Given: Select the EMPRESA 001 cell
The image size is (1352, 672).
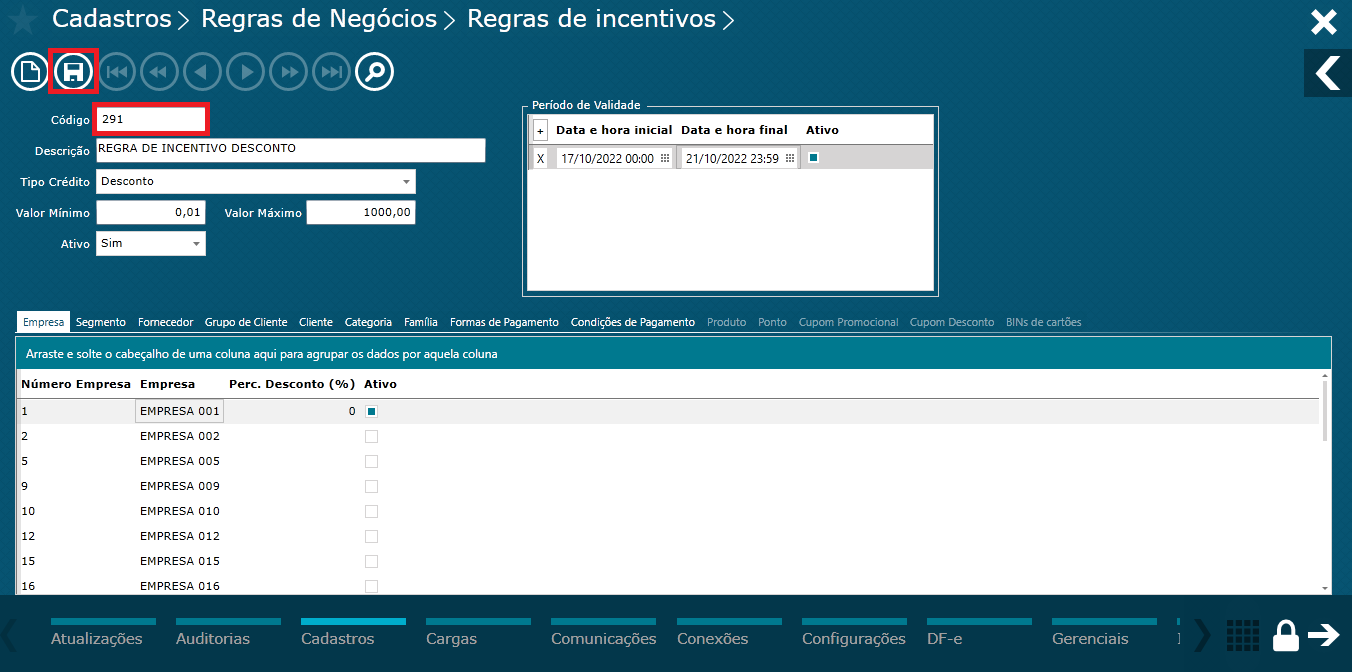Looking at the screenshot, I should pyautogui.click(x=180, y=411).
